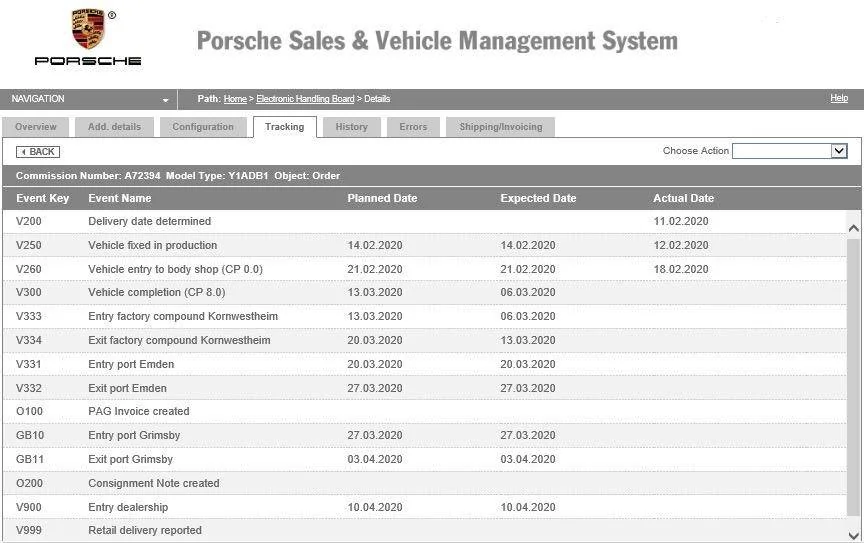This screenshot has width=864, height=543.
Task: Open the History tab
Action: pos(352,127)
